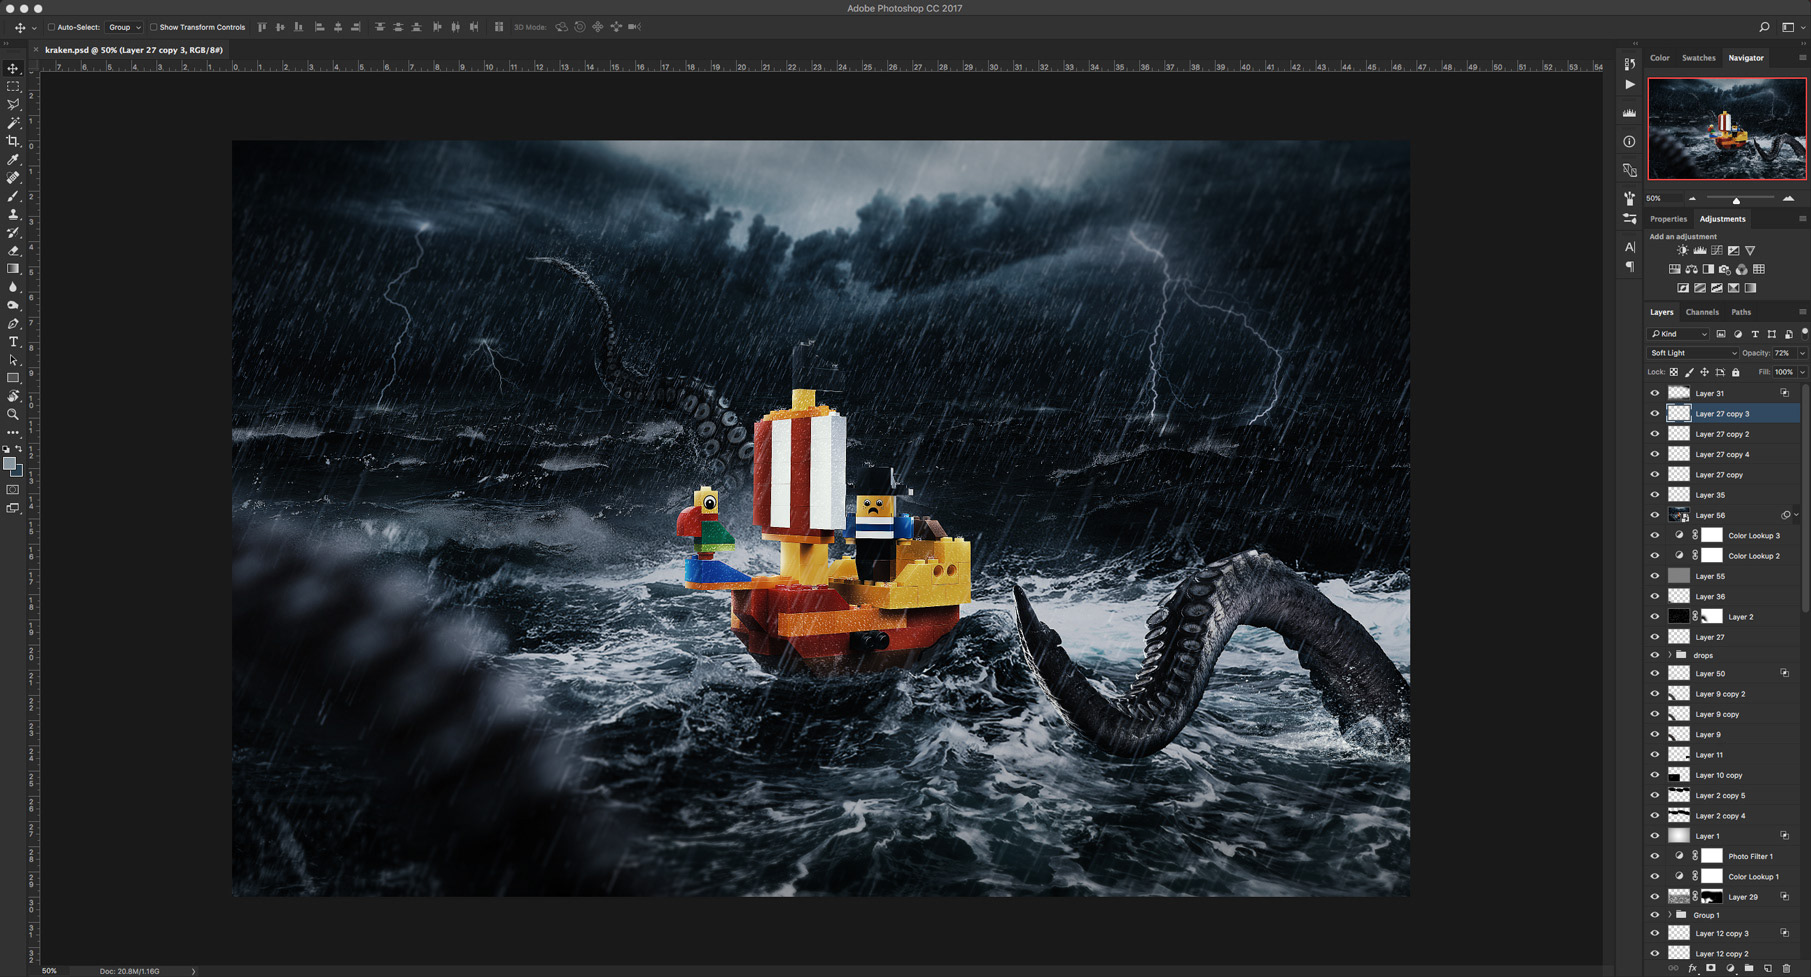
Task: Toggle visibility of Layer 29
Action: coord(1654,897)
